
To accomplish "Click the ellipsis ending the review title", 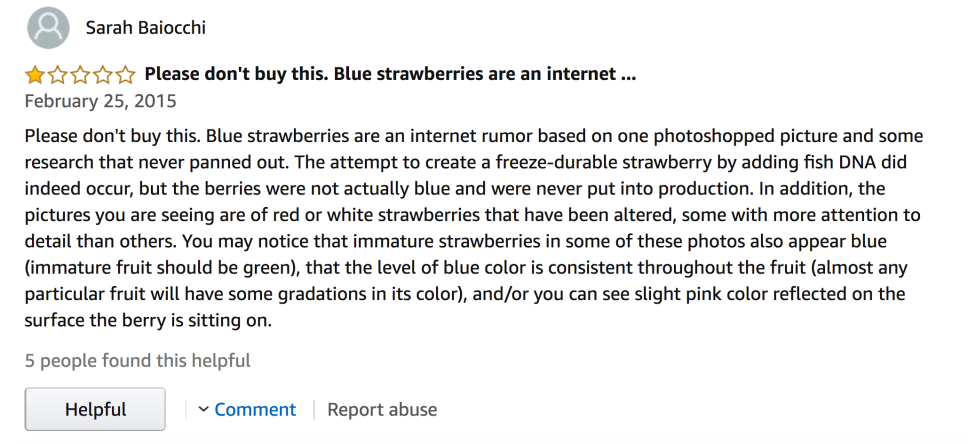I will click(x=628, y=75).
